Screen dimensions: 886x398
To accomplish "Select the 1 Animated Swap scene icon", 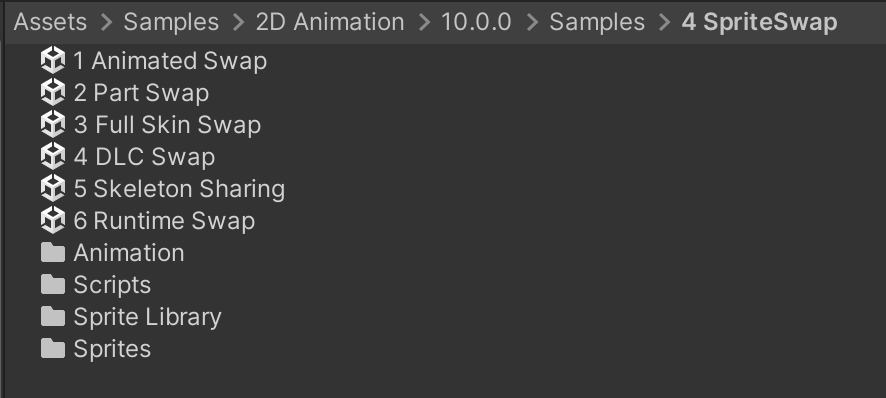I will tap(53, 61).
